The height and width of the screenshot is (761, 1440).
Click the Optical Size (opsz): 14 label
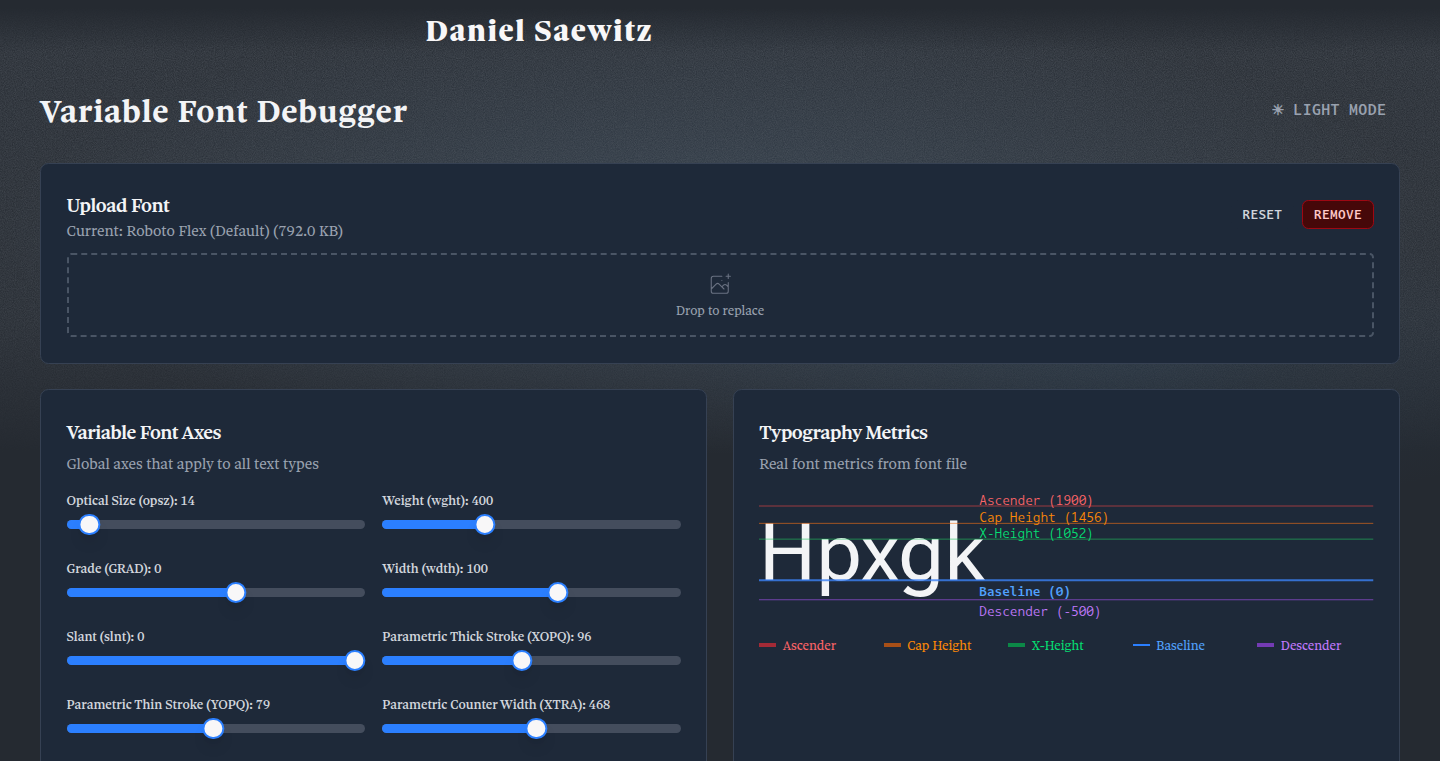coord(131,500)
